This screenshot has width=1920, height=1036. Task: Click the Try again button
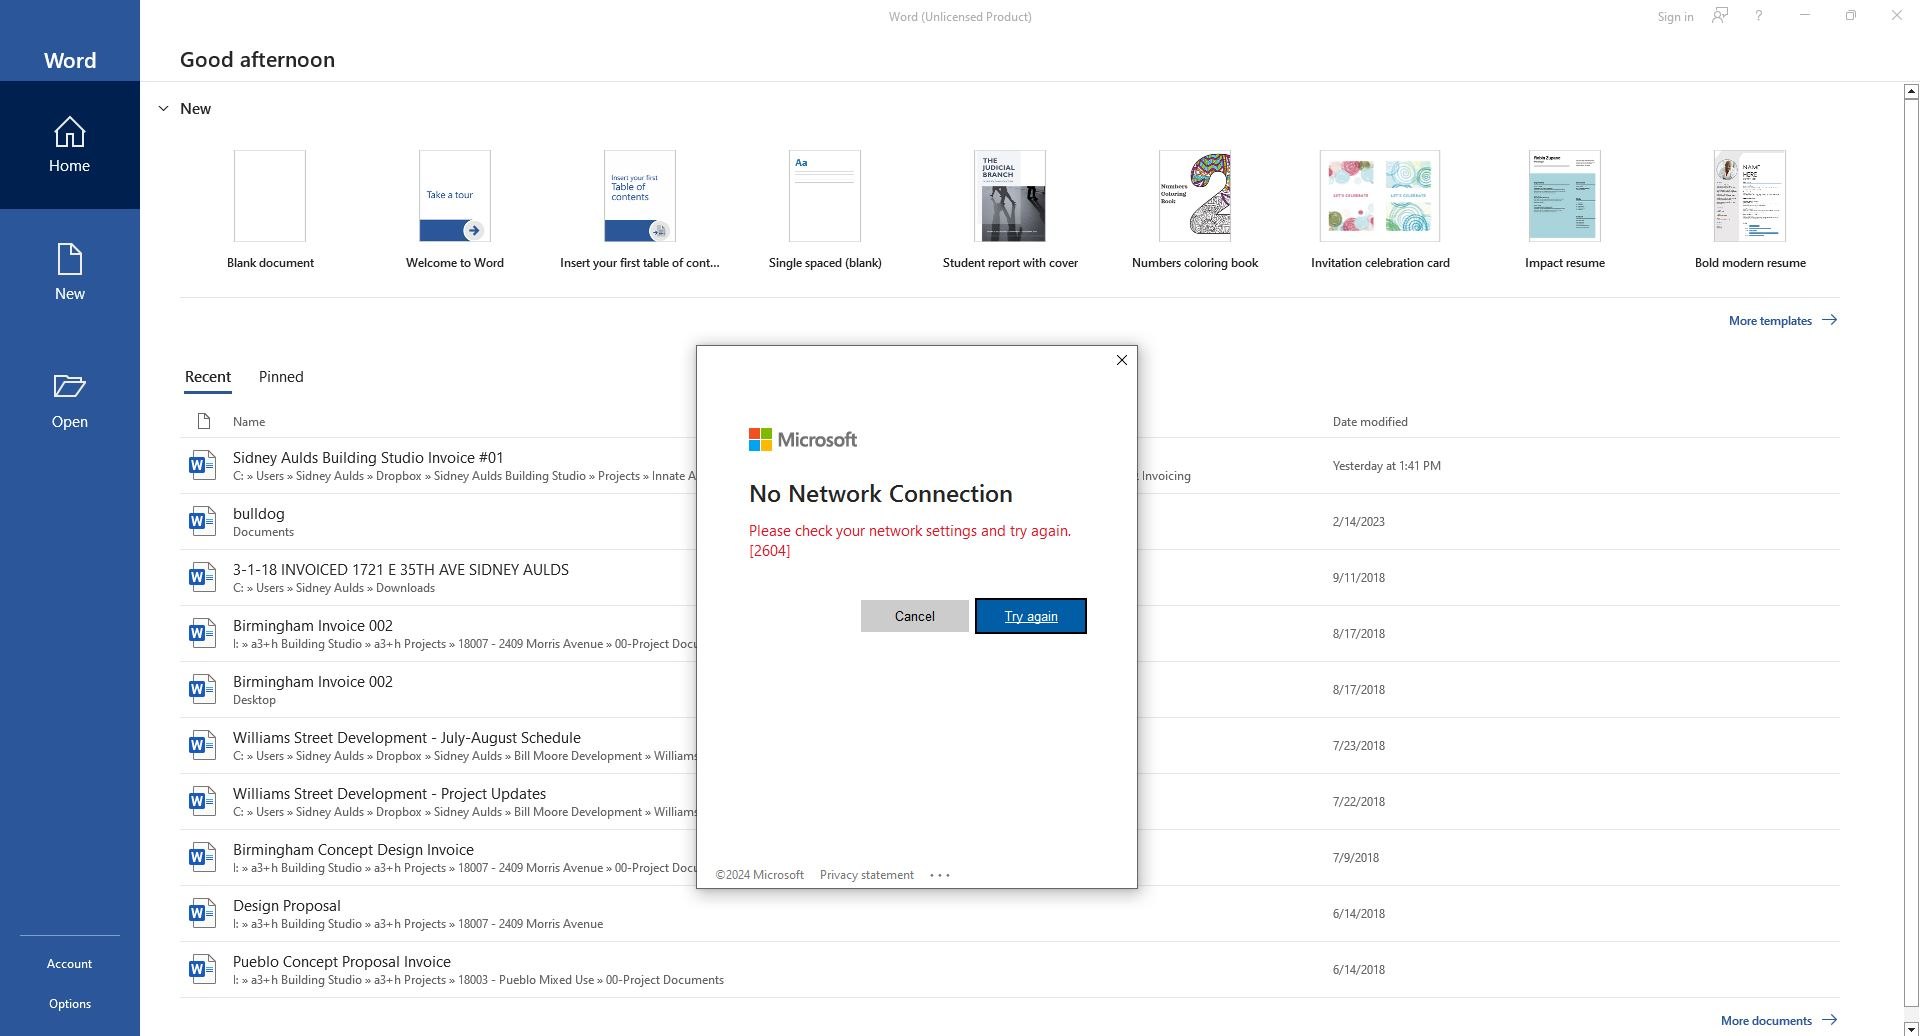click(x=1031, y=616)
